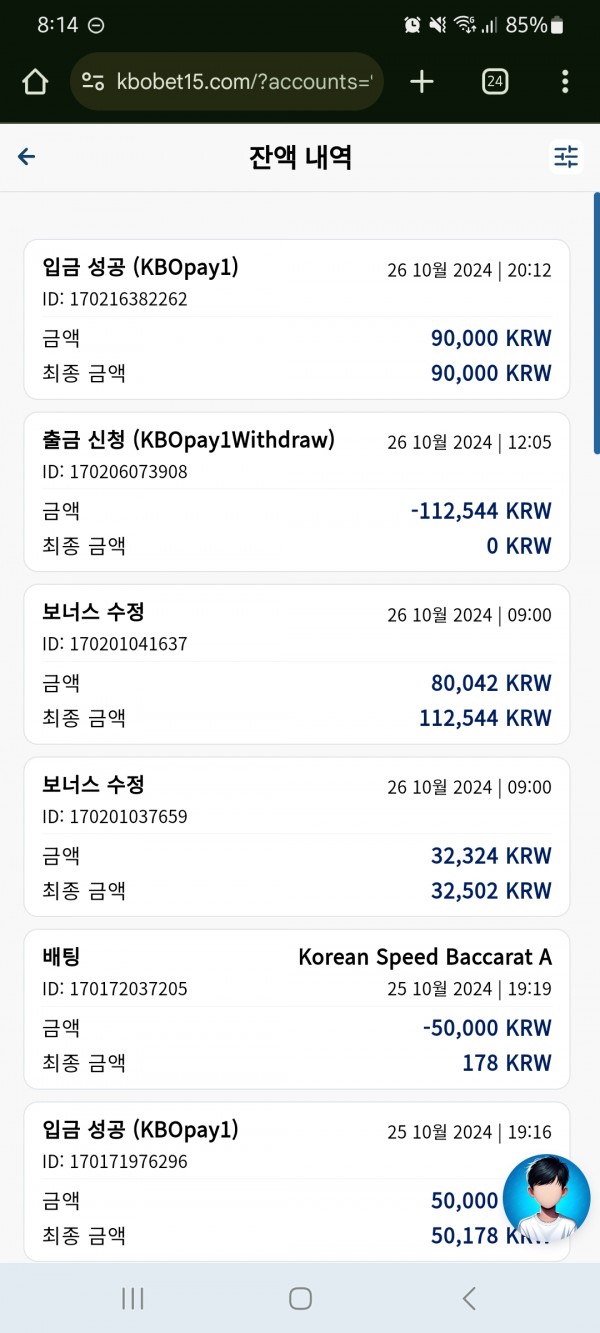Select 보너스 수정 entry of 32,324 KRW

297,837
